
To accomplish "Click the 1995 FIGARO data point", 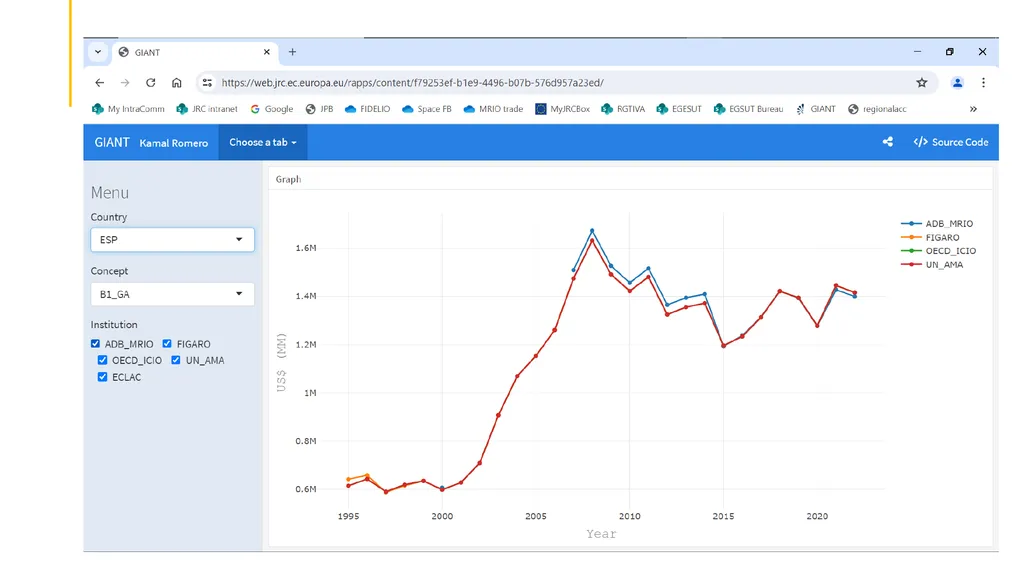I will click(348, 480).
